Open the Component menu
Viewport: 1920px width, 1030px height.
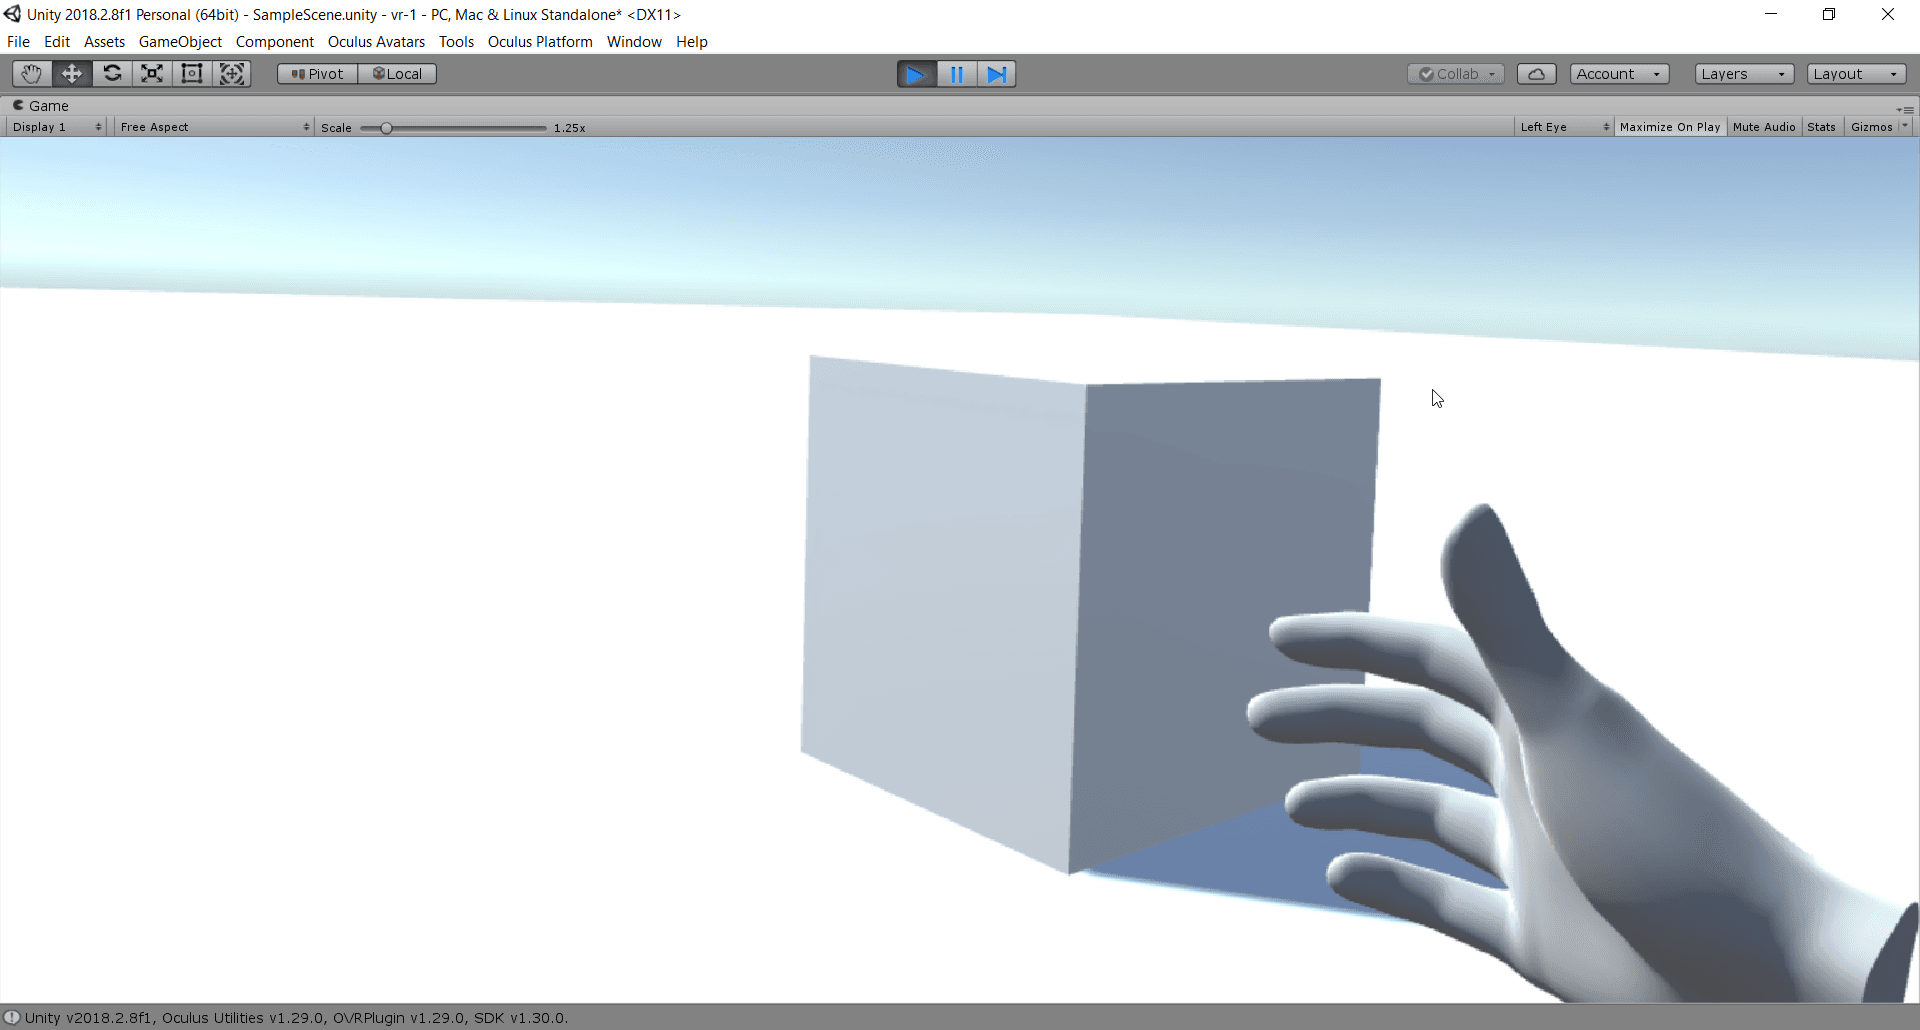point(274,42)
